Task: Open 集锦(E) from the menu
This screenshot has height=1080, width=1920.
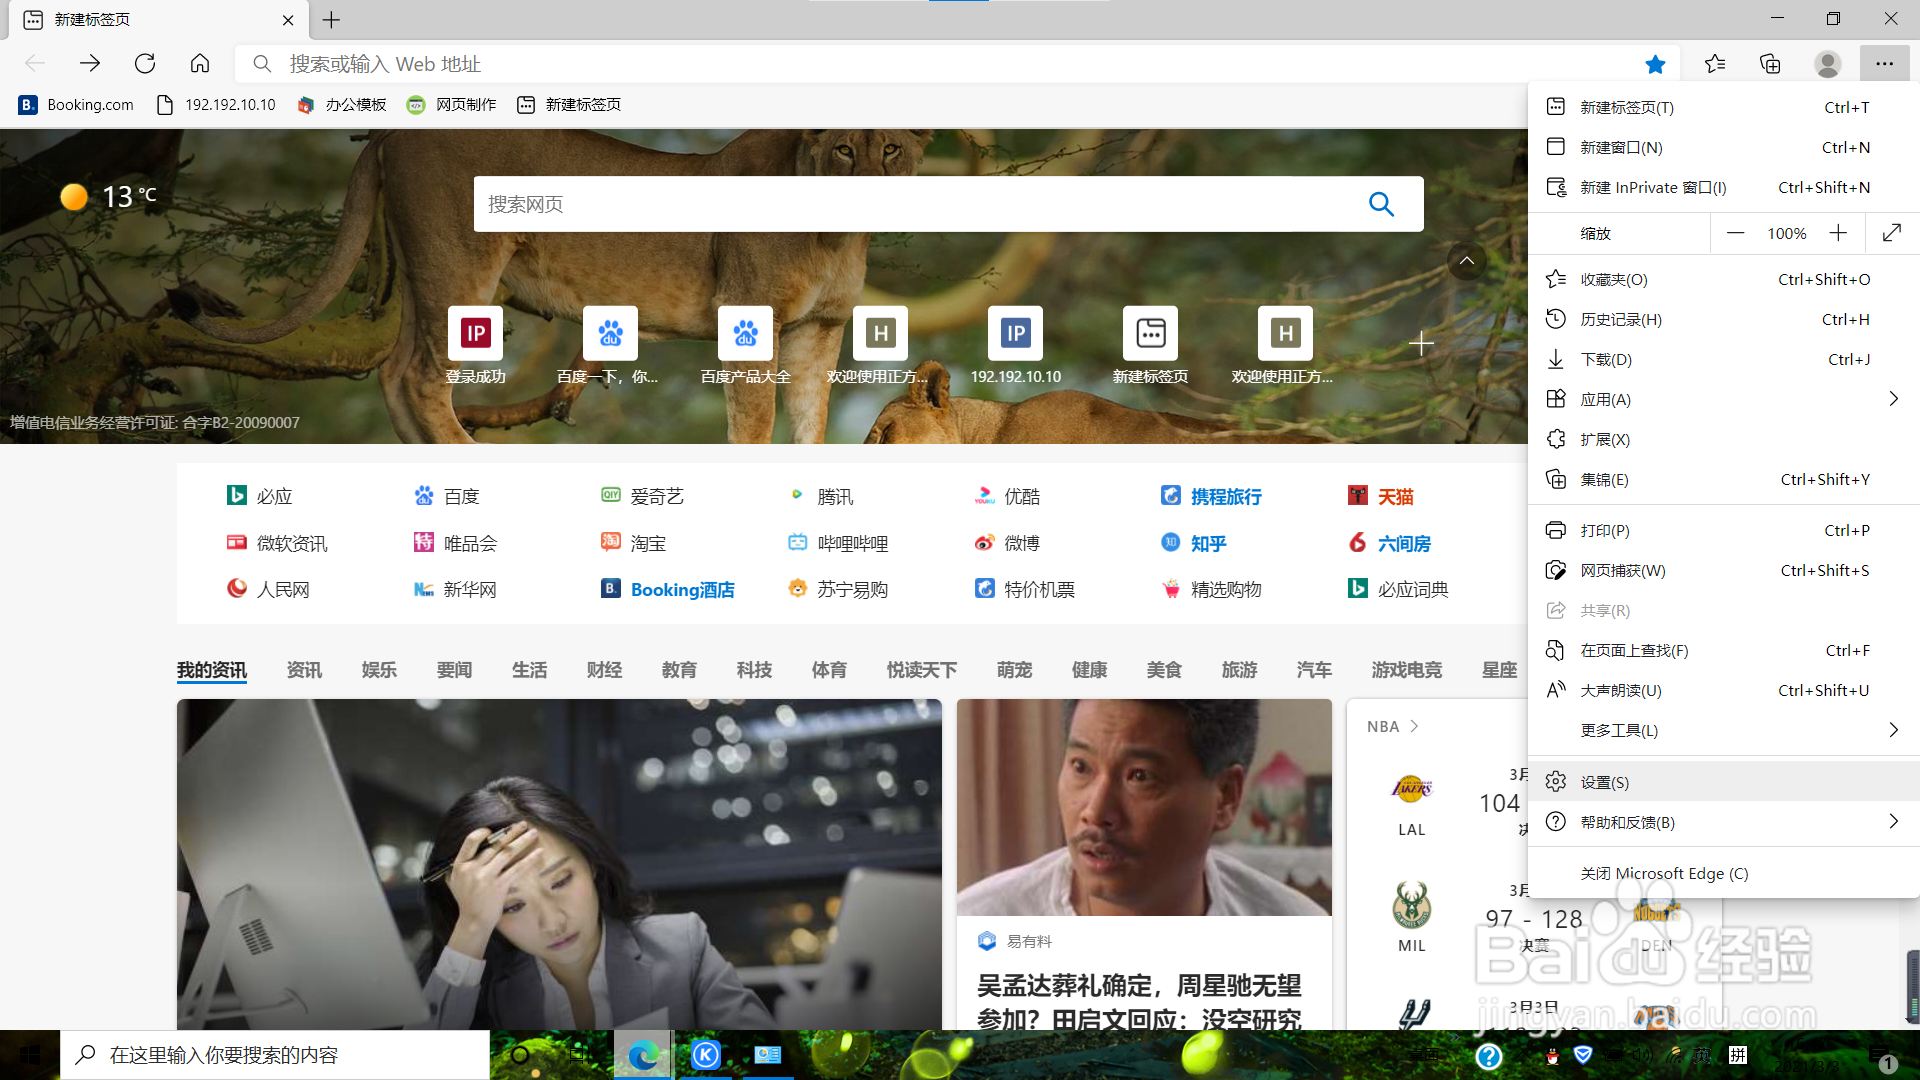Action: point(1724,479)
